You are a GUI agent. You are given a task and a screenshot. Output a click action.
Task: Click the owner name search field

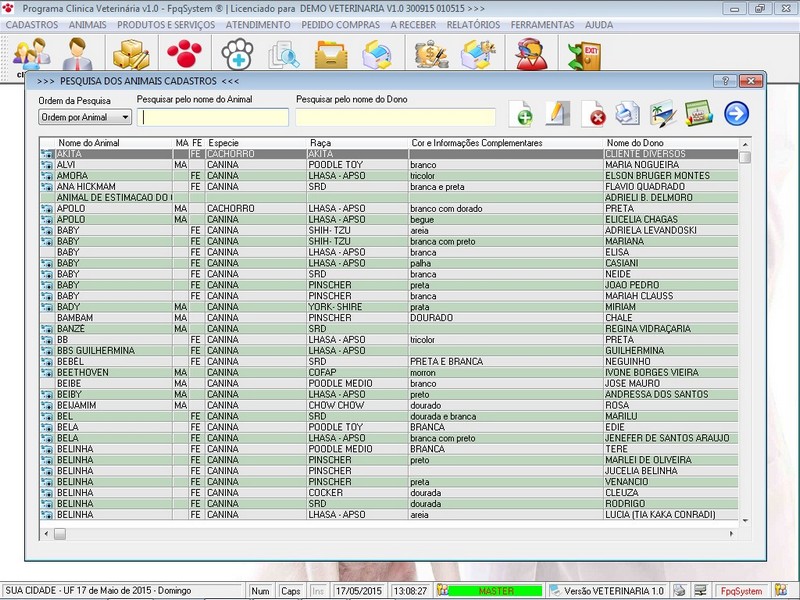point(395,118)
